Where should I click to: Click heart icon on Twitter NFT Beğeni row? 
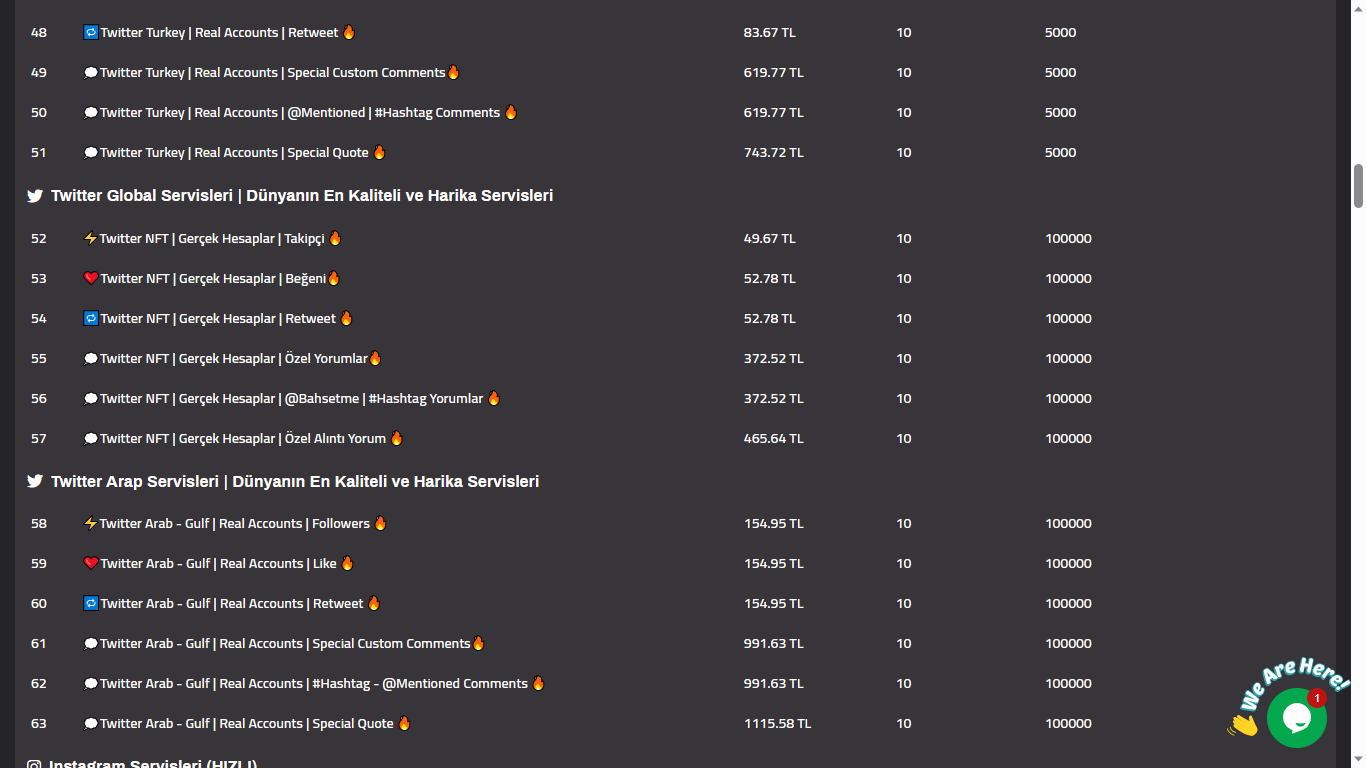90,279
